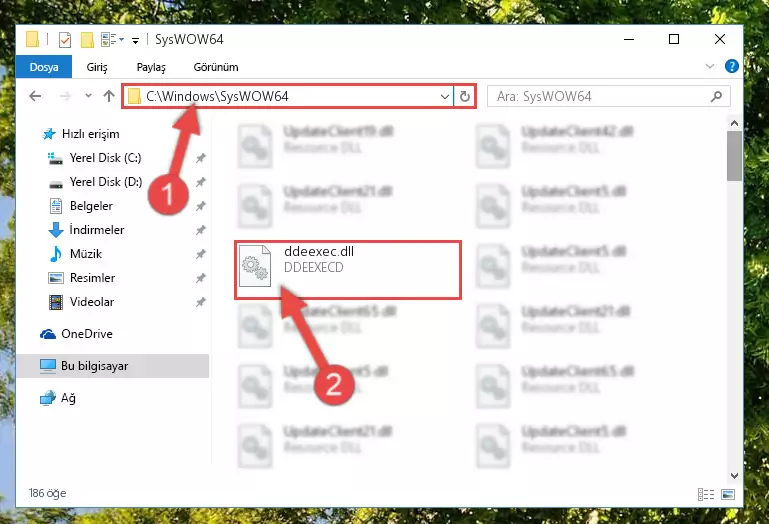Close the SysWOW64 window
Viewport: 769px width, 524px height.
(x=719, y=39)
